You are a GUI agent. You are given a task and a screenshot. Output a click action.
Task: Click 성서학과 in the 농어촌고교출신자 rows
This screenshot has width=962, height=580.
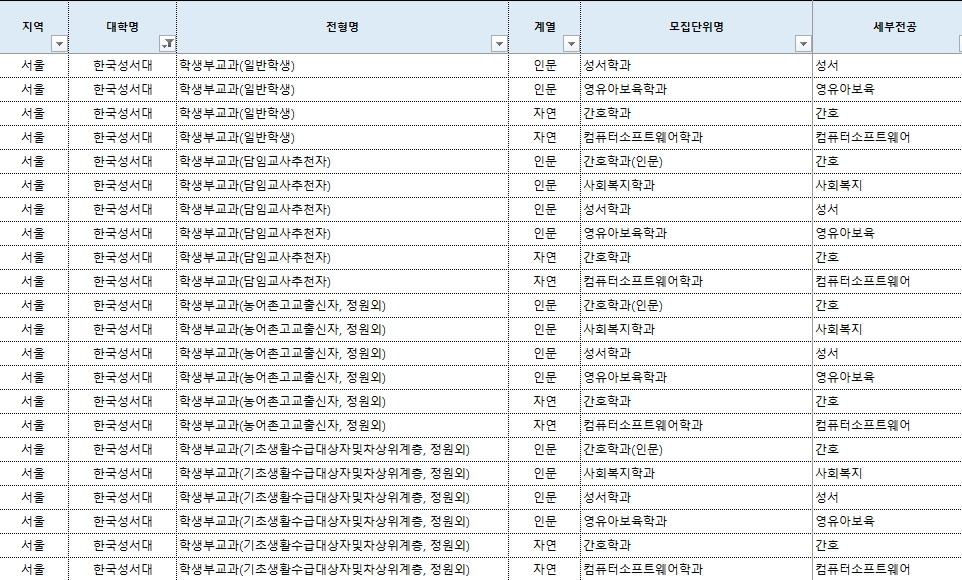pos(607,353)
